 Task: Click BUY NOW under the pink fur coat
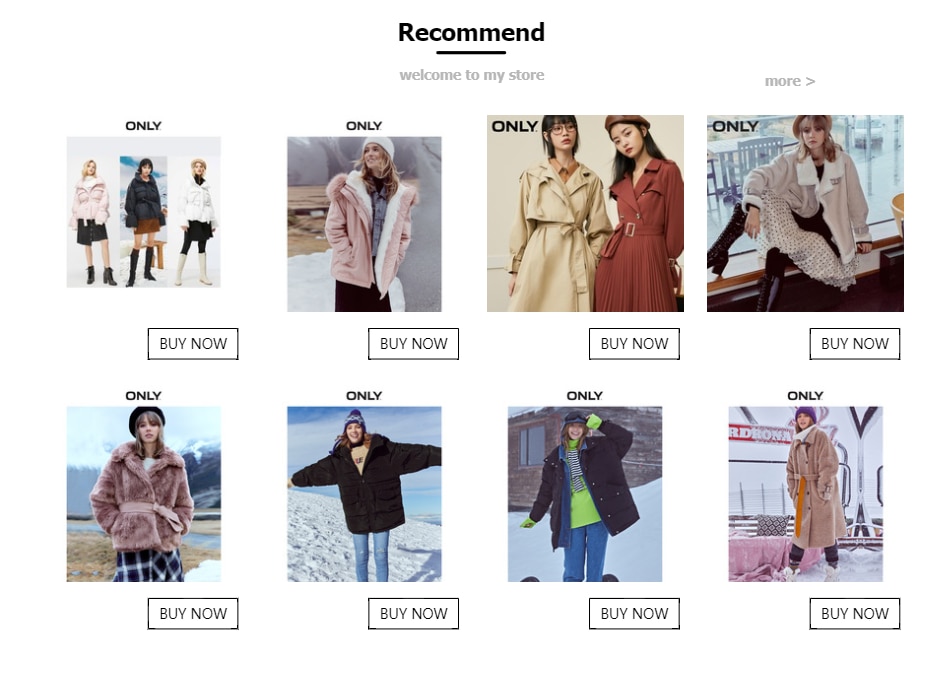(x=193, y=614)
